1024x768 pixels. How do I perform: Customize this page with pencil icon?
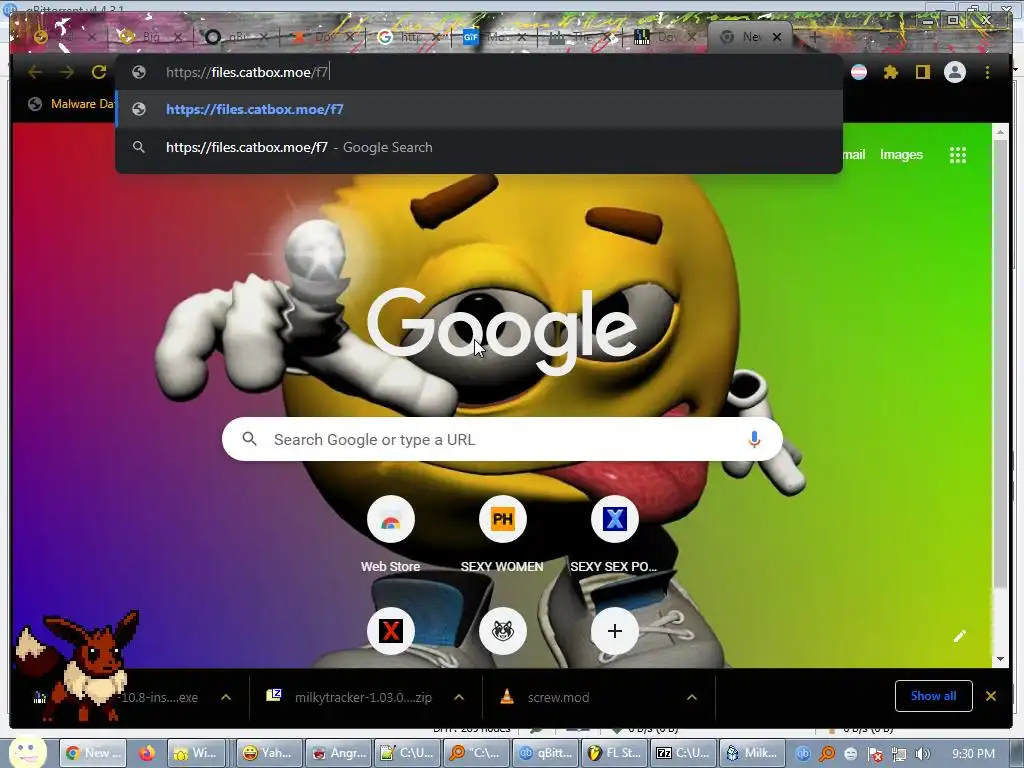[959, 636]
